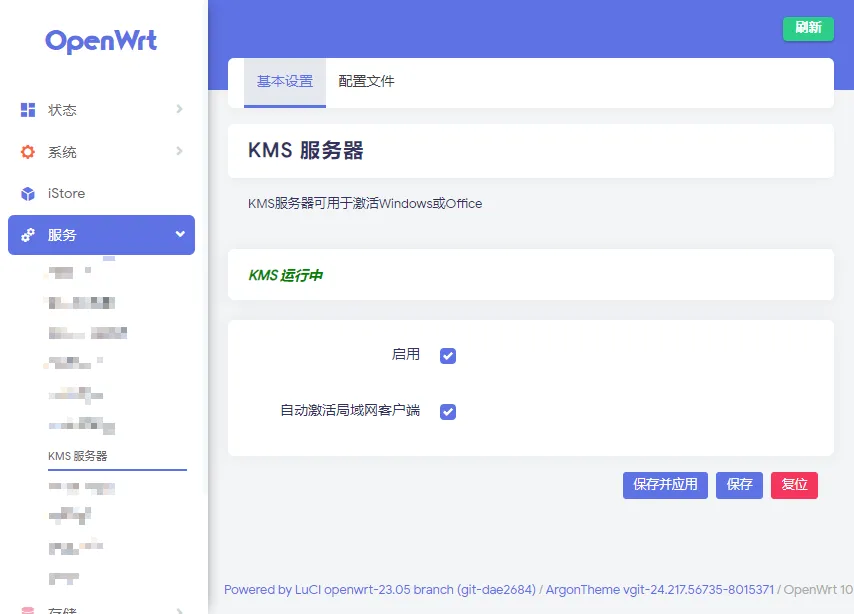Switch to the 基本设置 tab
Image resolution: width=854 pixels, height=614 pixels.
pyautogui.click(x=285, y=82)
